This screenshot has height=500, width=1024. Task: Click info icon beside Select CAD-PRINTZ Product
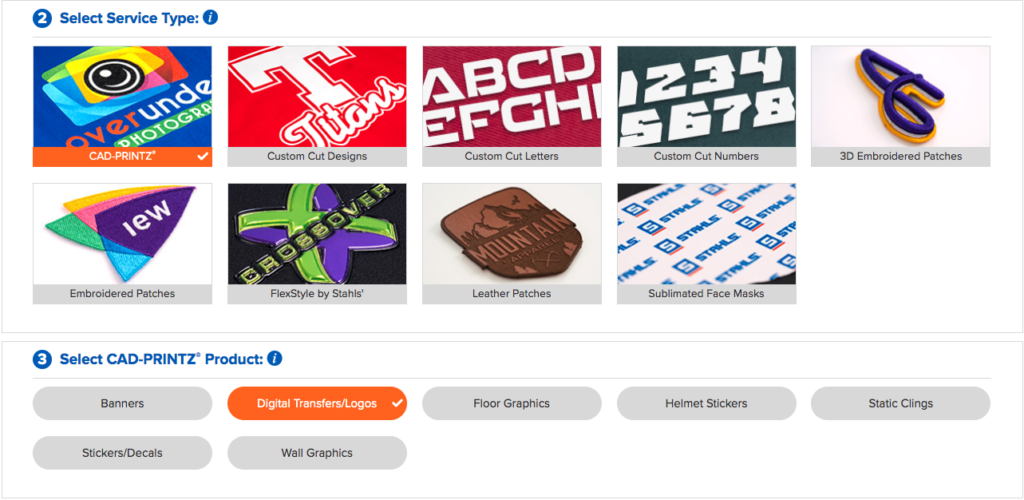pyautogui.click(x=275, y=358)
